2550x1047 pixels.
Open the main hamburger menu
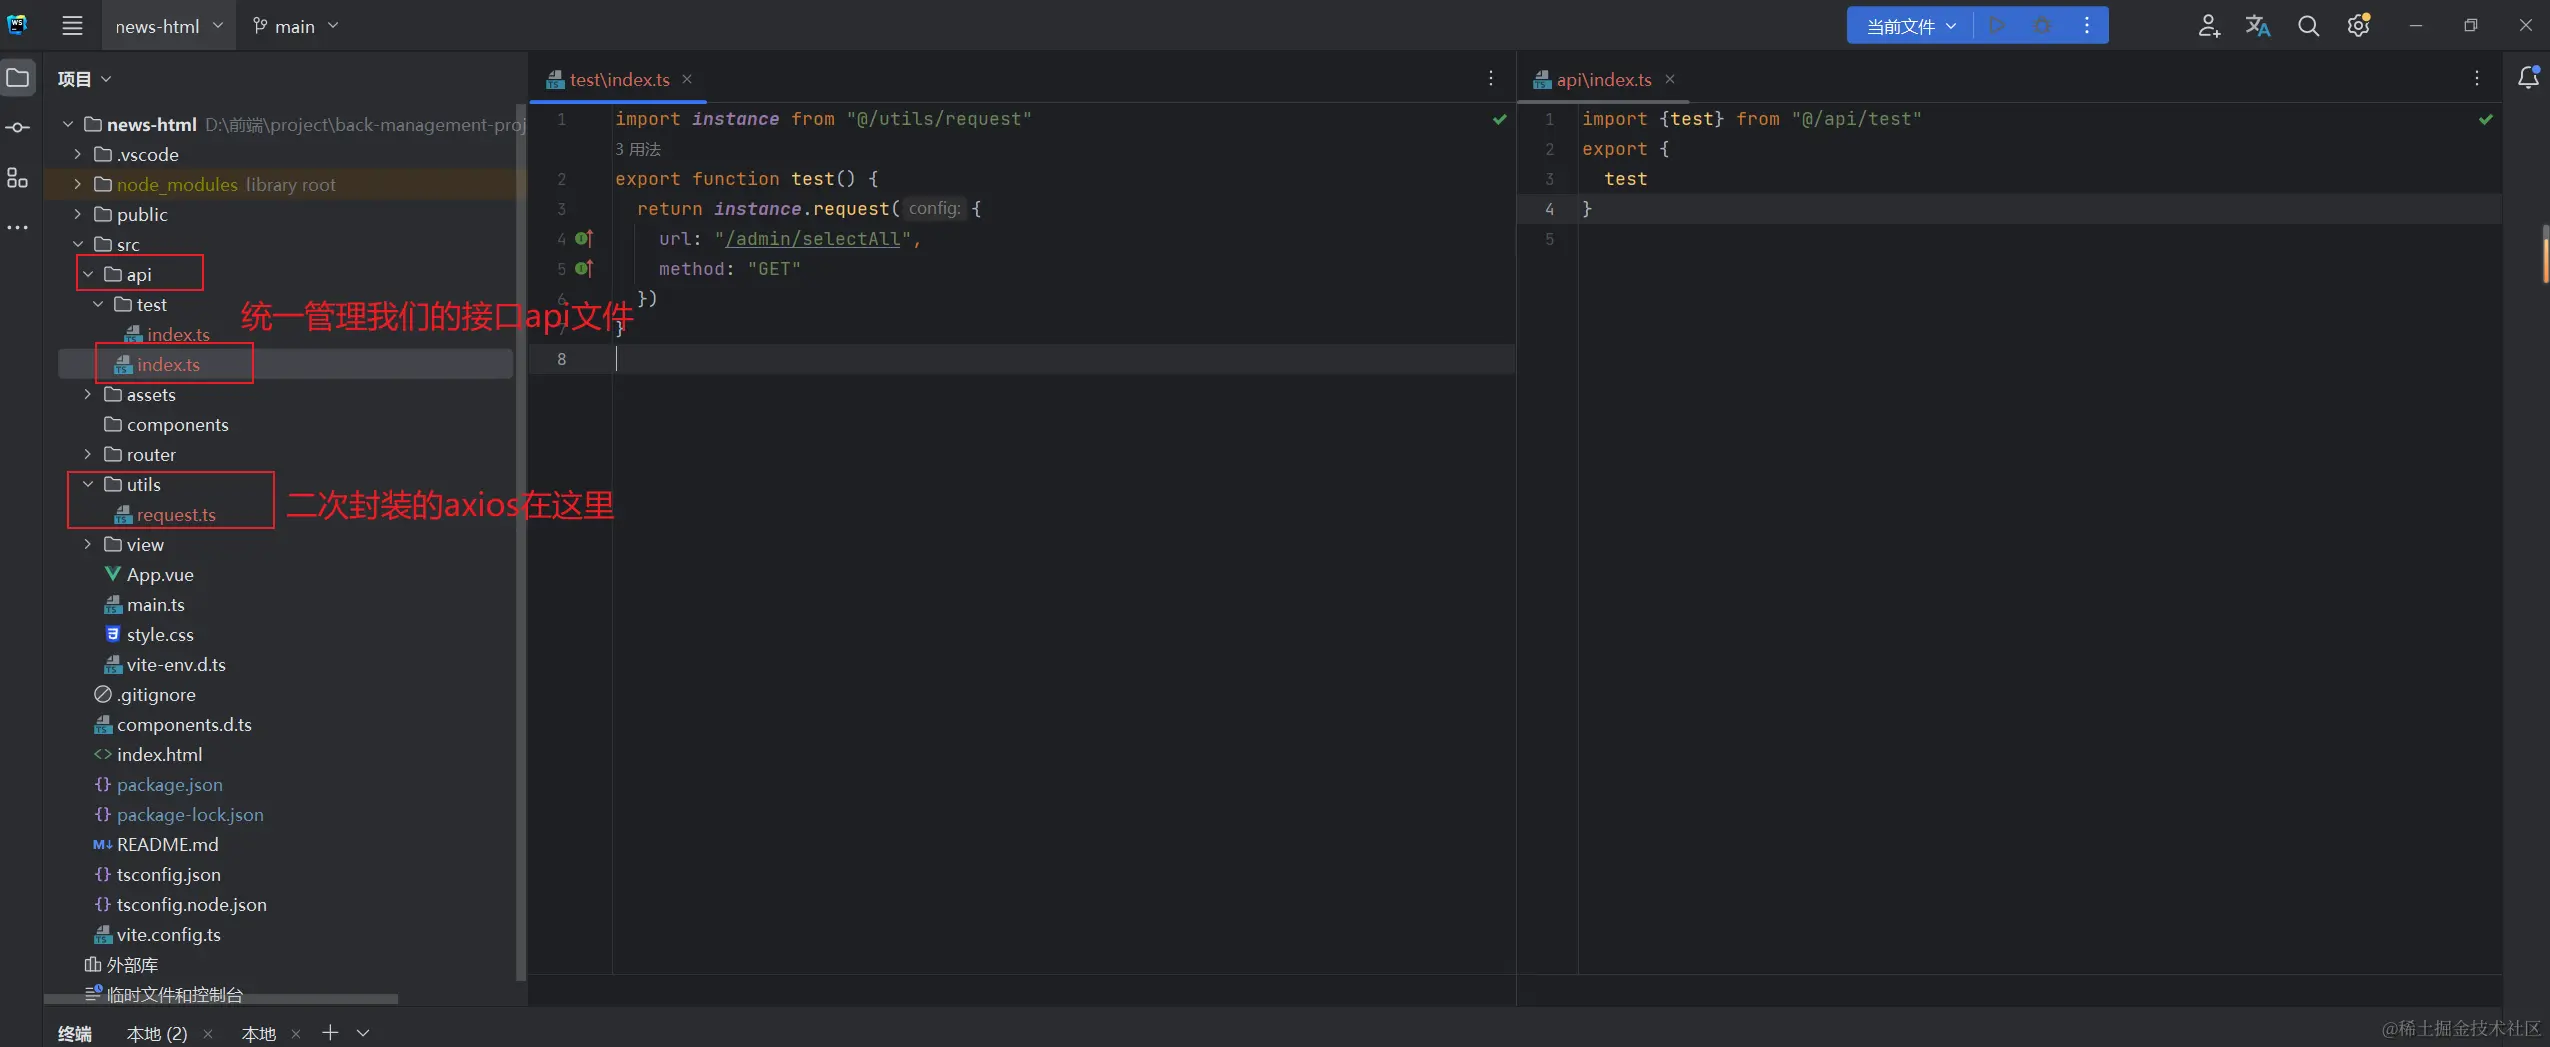[x=72, y=26]
